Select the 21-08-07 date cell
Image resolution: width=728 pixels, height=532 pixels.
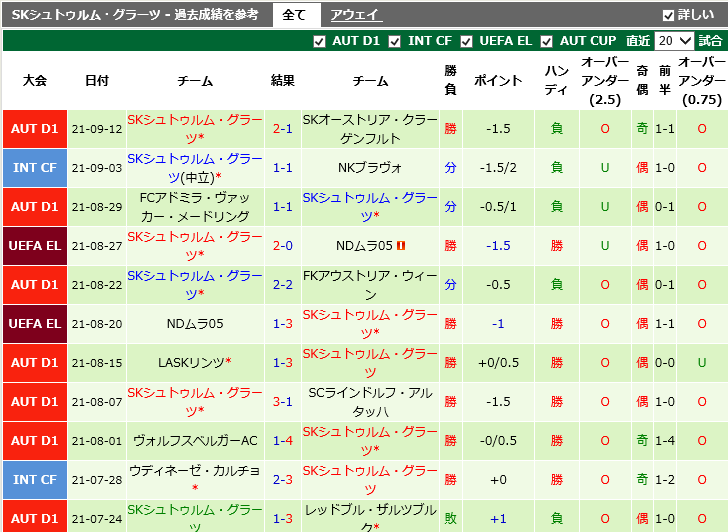(x=97, y=402)
